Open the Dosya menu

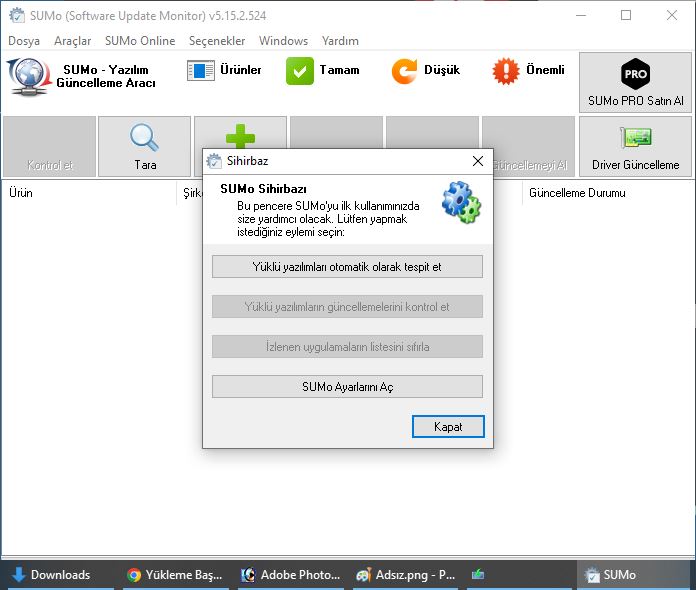coord(24,41)
